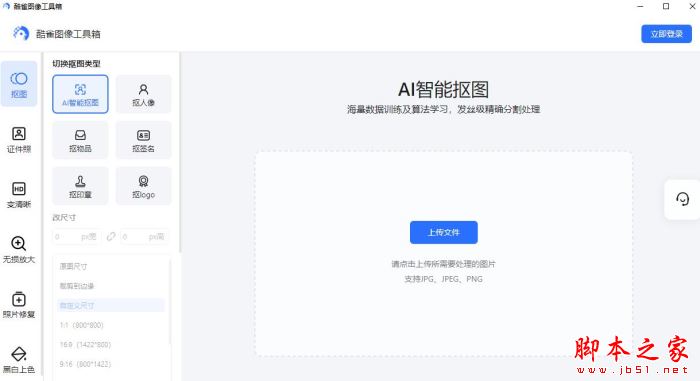The width and height of the screenshot is (700, 381).
Task: Click the size list scrollbar
Action: [170, 302]
